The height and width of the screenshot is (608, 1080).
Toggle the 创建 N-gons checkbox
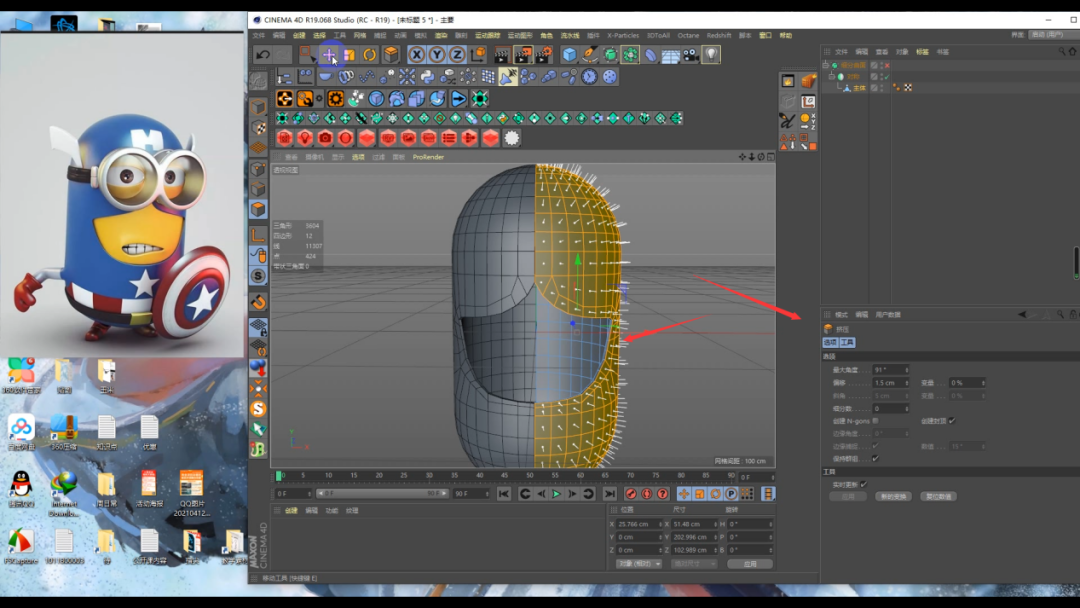click(875, 421)
